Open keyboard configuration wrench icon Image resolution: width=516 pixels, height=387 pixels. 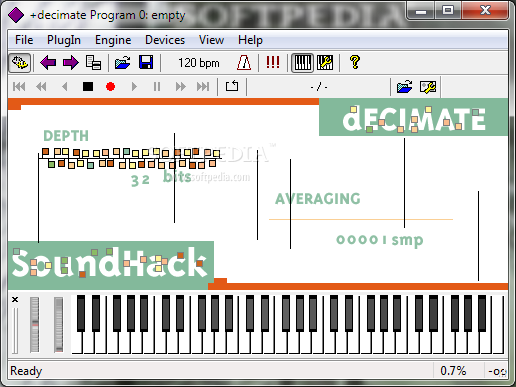coord(325,63)
